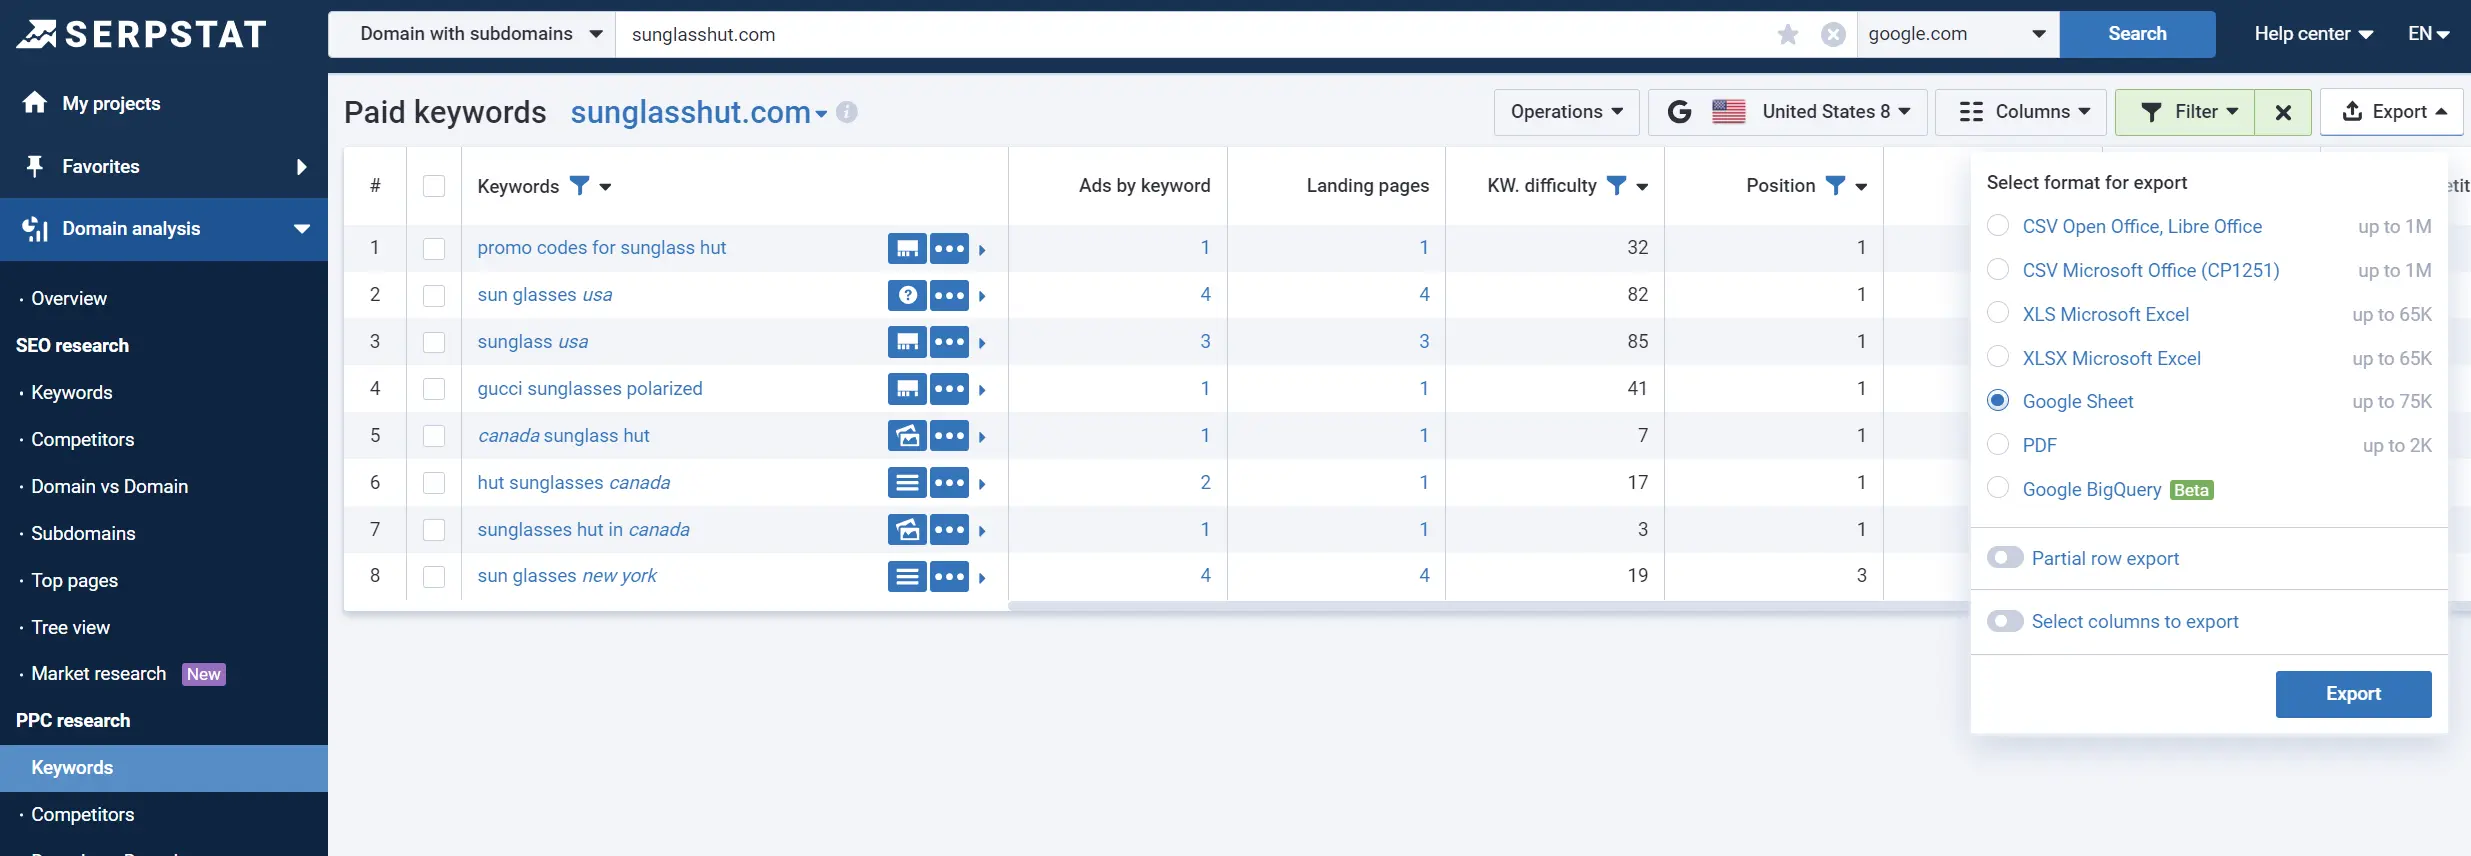This screenshot has height=856, width=2471.
Task: Open keyword link canada sunglass hut
Action: [563, 436]
